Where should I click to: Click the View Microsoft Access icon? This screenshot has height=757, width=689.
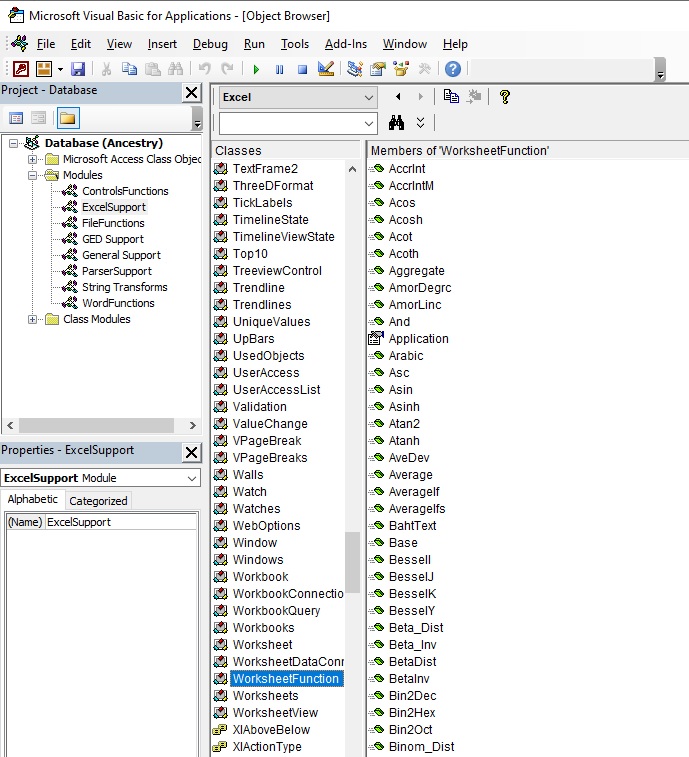click(21, 69)
